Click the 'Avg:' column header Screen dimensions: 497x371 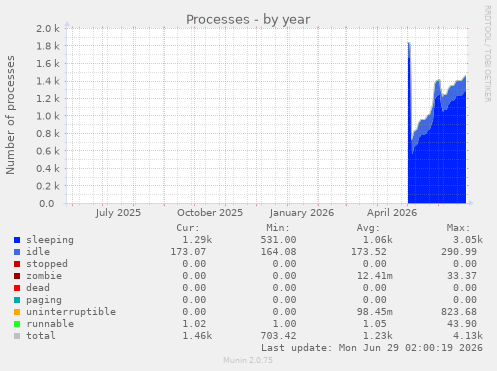pyautogui.click(x=368, y=228)
